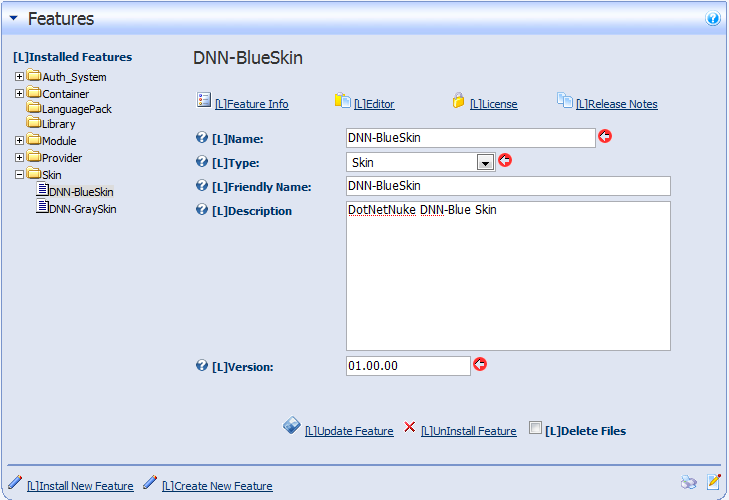Click the DNN-BlueSkin document icon
The height and width of the screenshot is (500, 729).
click(x=42, y=190)
